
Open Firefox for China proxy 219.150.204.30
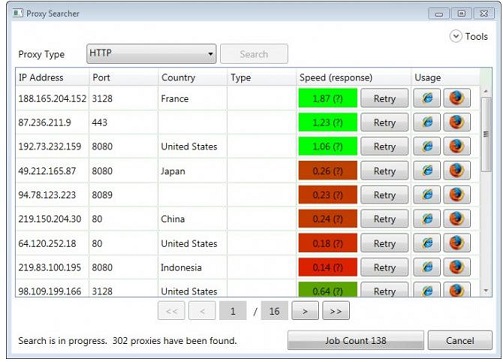[457, 219]
